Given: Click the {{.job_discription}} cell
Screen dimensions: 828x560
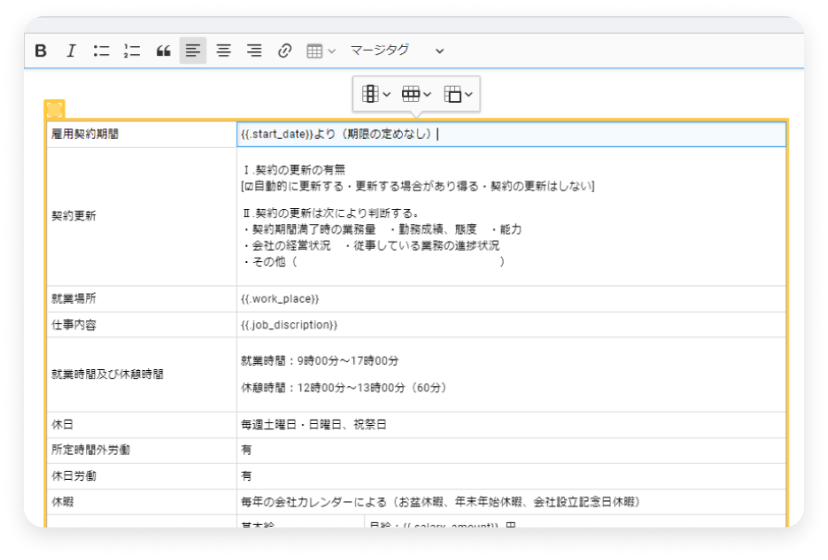Looking at the screenshot, I should [290, 325].
